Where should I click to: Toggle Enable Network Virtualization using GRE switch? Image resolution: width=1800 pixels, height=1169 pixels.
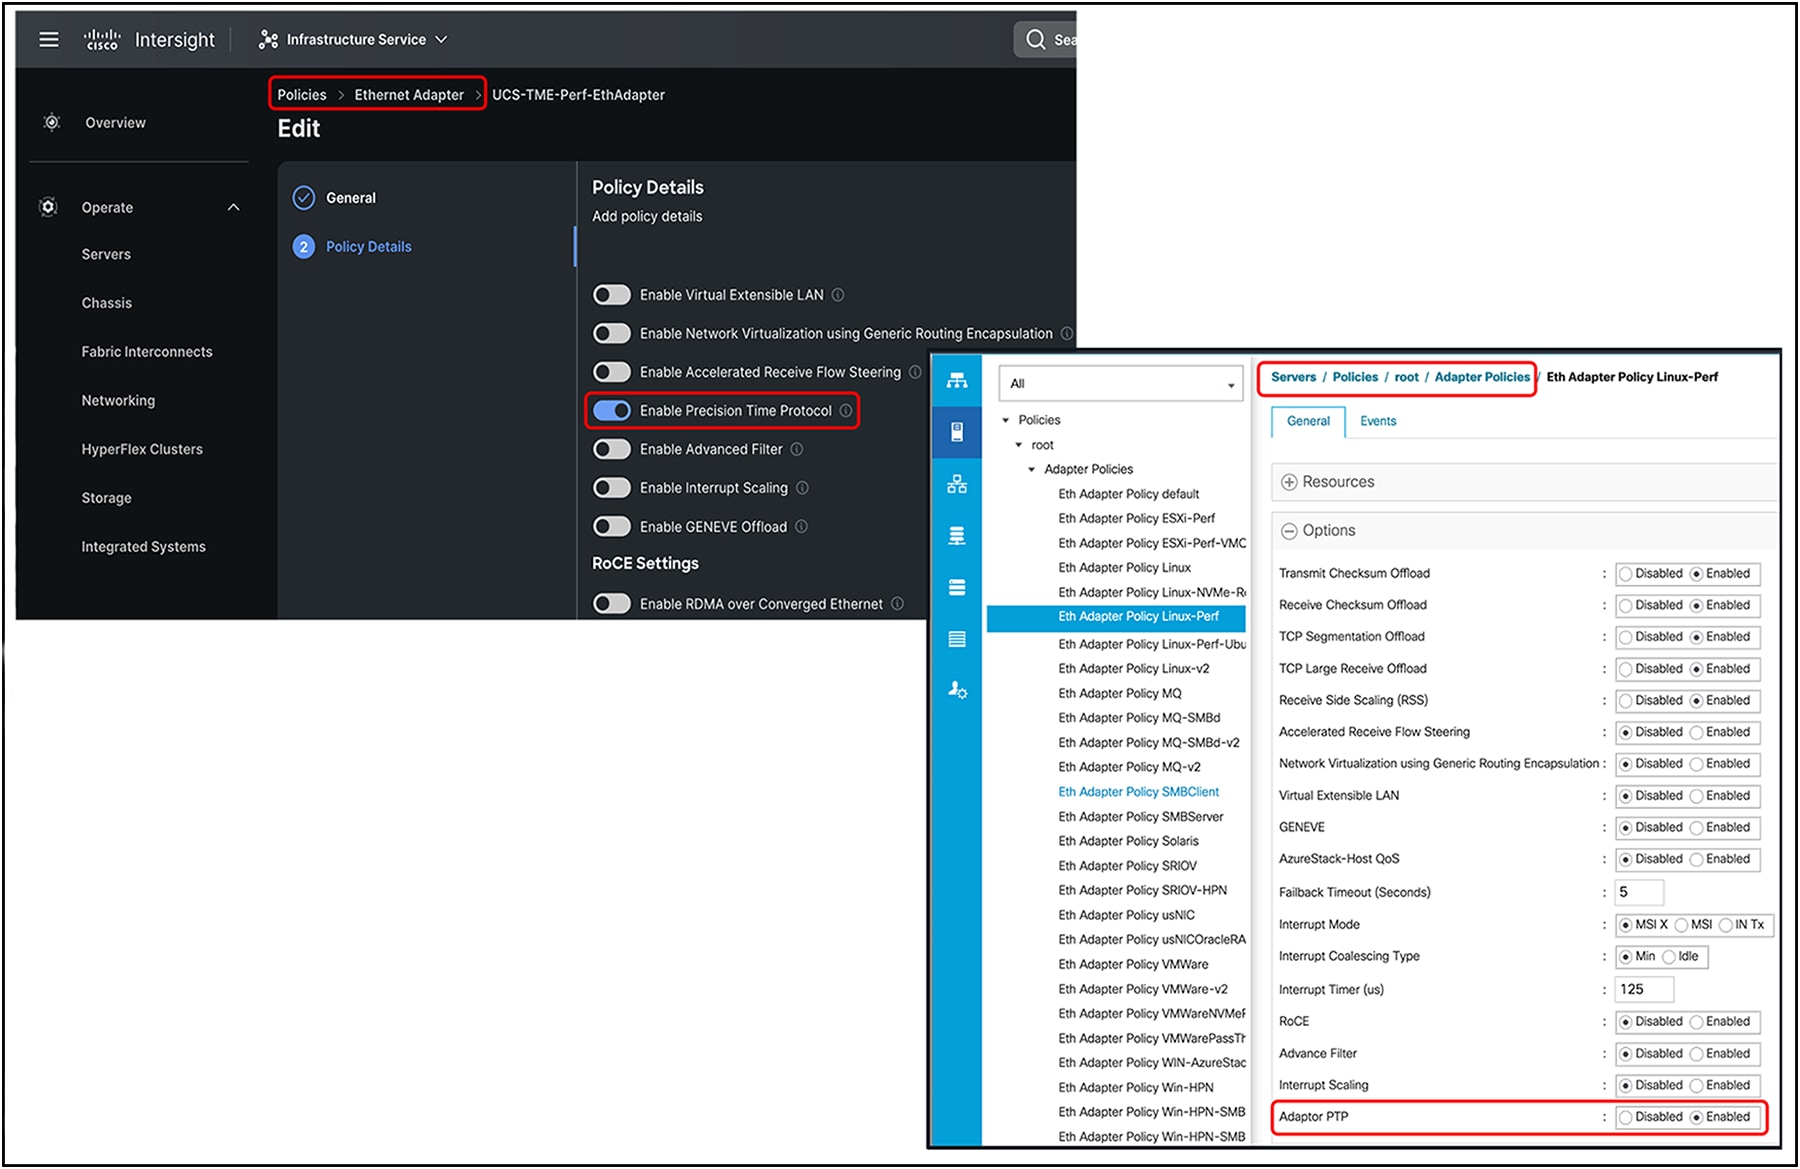pyautogui.click(x=611, y=333)
